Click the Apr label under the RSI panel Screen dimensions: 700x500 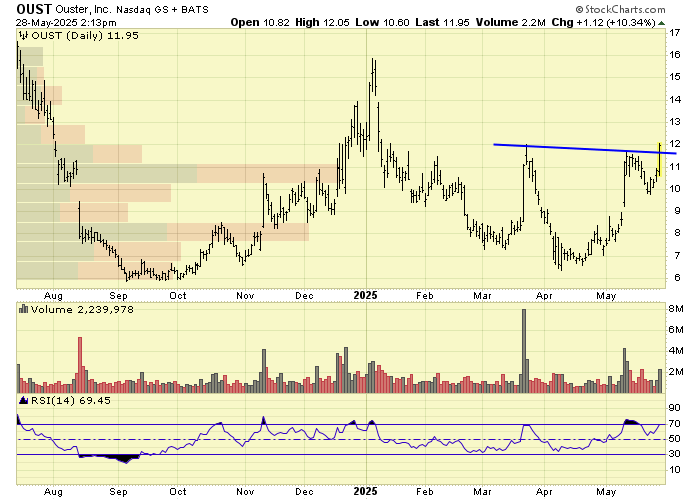(544, 492)
